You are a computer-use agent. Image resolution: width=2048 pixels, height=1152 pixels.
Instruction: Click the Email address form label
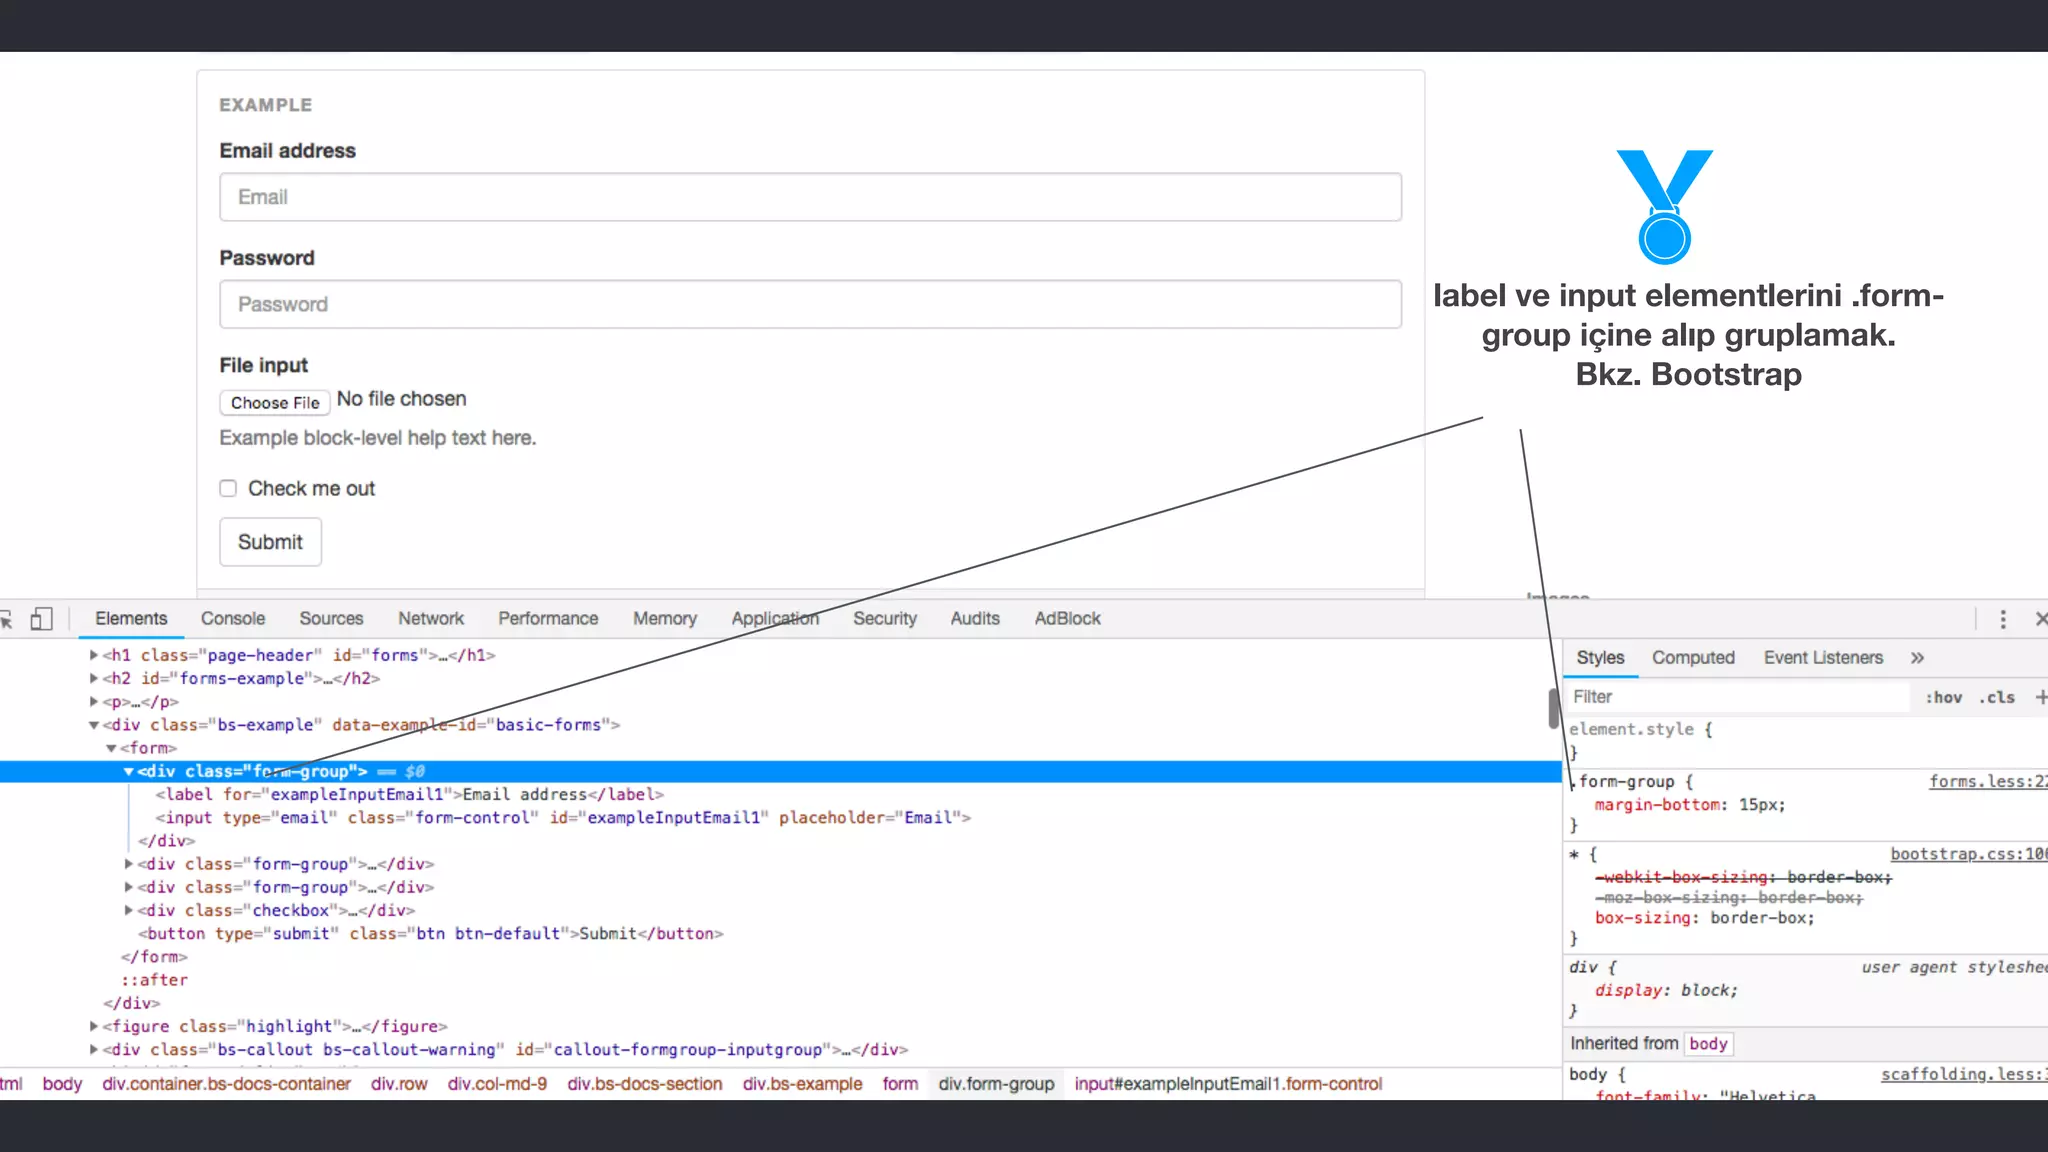(287, 151)
